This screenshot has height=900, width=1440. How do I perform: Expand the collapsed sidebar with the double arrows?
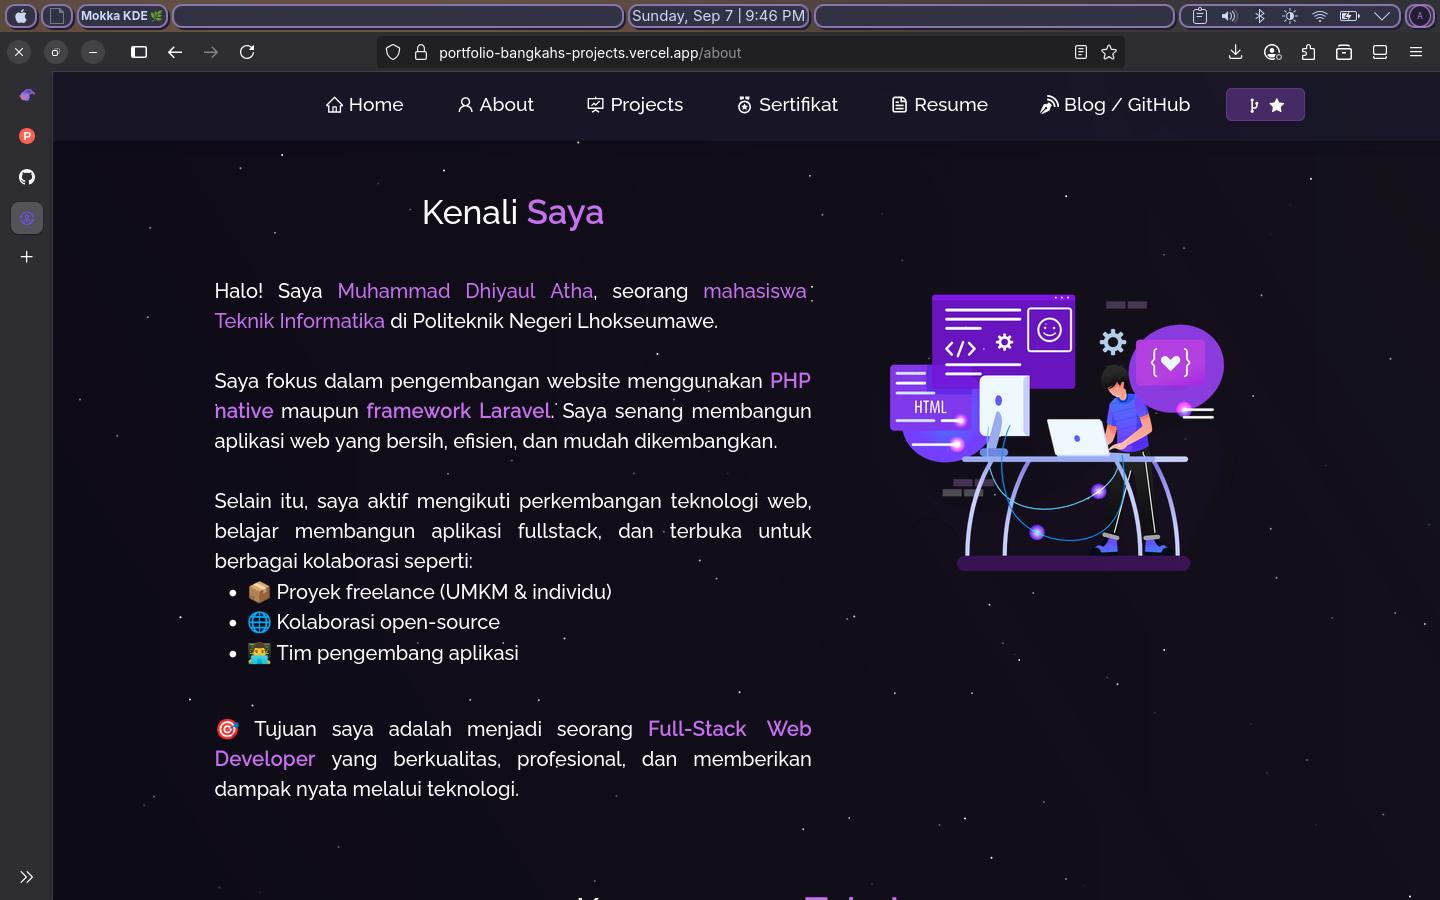coord(26,877)
